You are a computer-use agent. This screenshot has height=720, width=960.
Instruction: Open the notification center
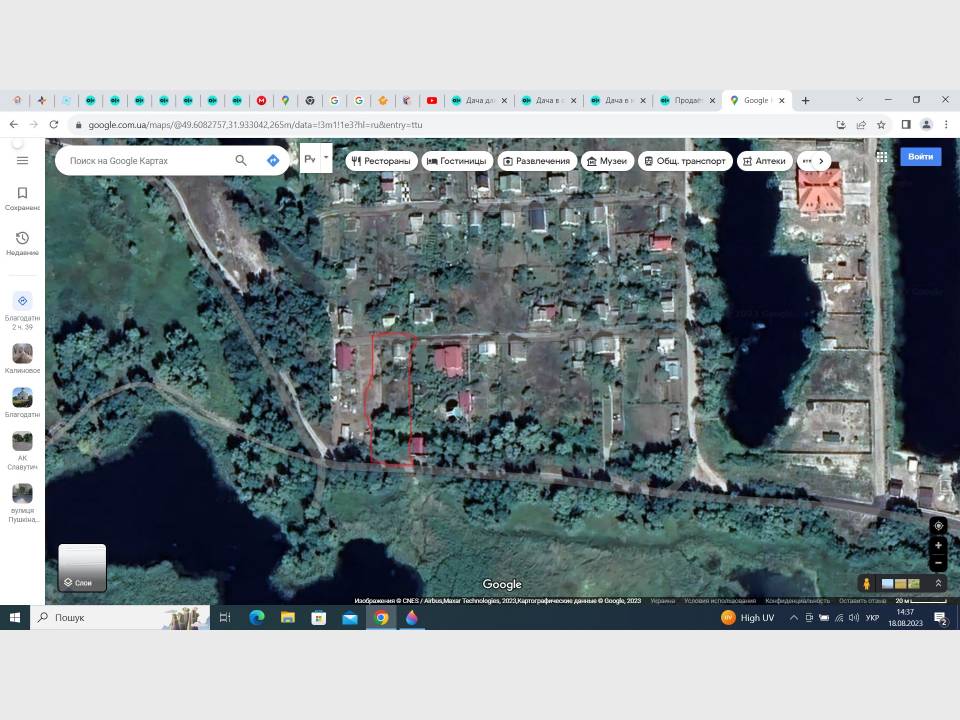click(940, 618)
